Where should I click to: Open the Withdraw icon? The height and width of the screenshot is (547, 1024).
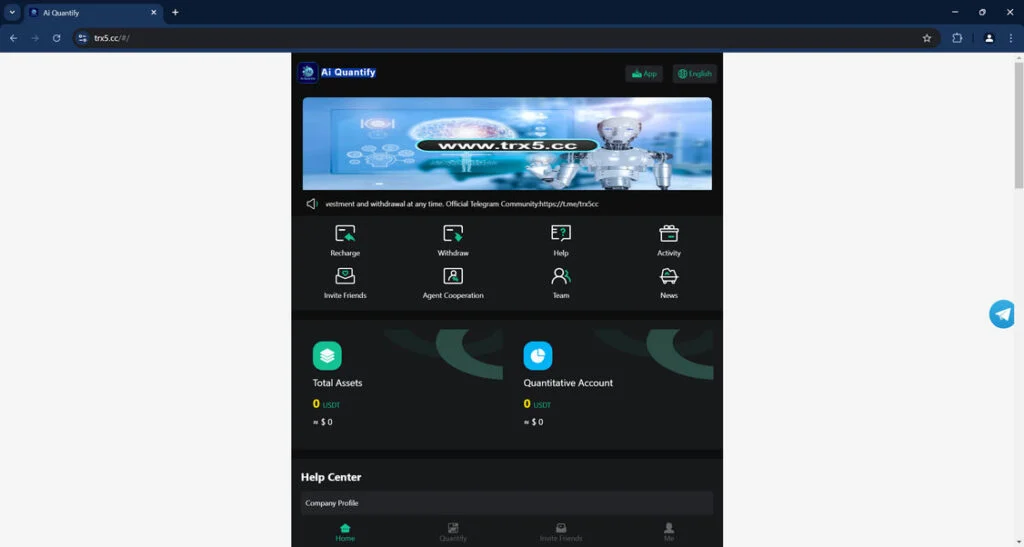click(x=453, y=234)
